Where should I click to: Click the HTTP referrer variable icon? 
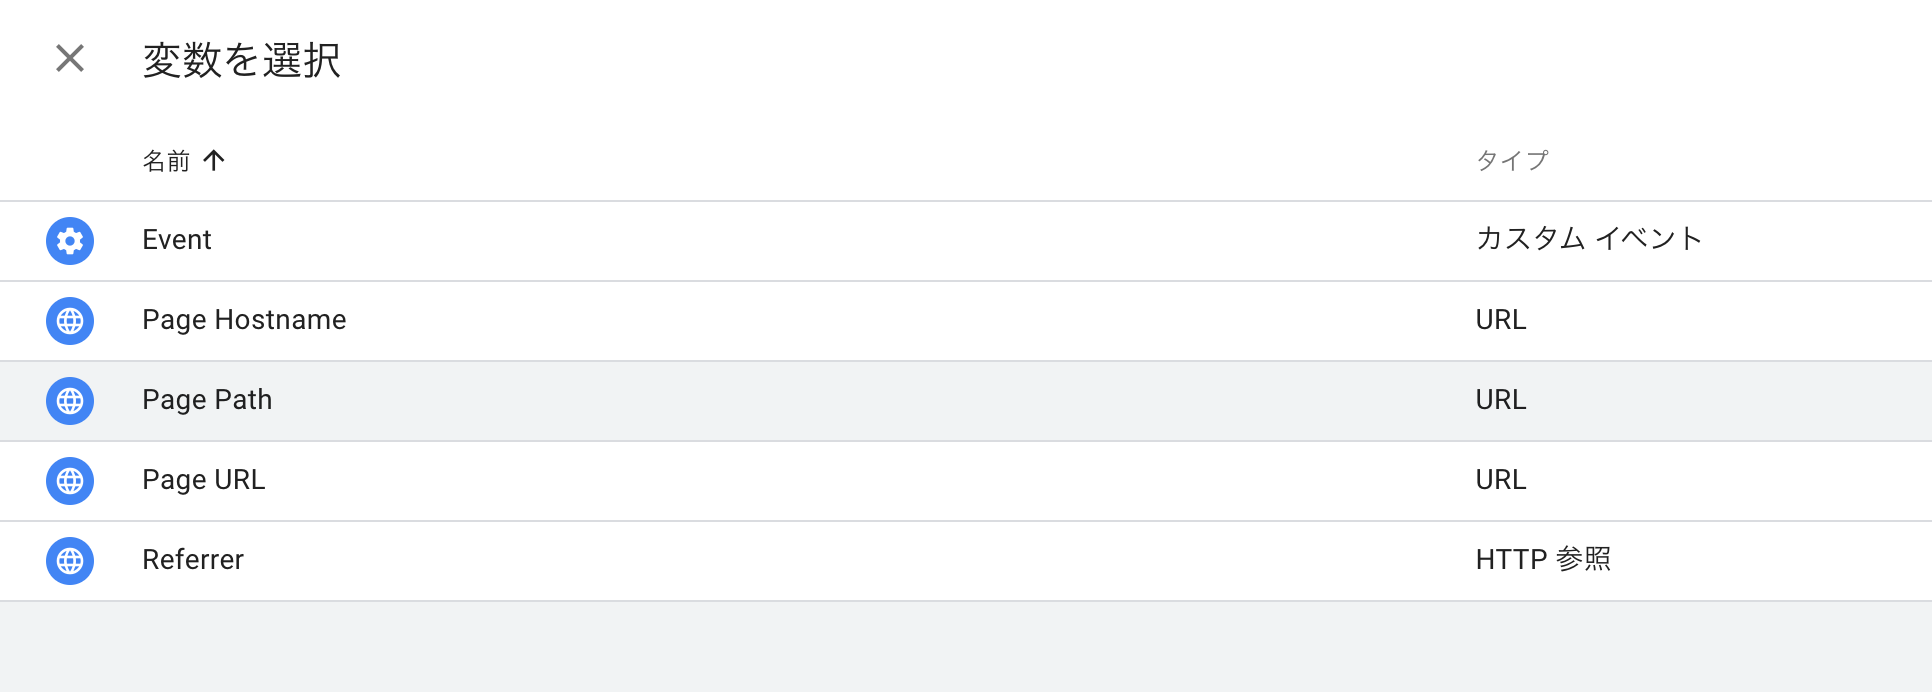pyautogui.click(x=69, y=560)
